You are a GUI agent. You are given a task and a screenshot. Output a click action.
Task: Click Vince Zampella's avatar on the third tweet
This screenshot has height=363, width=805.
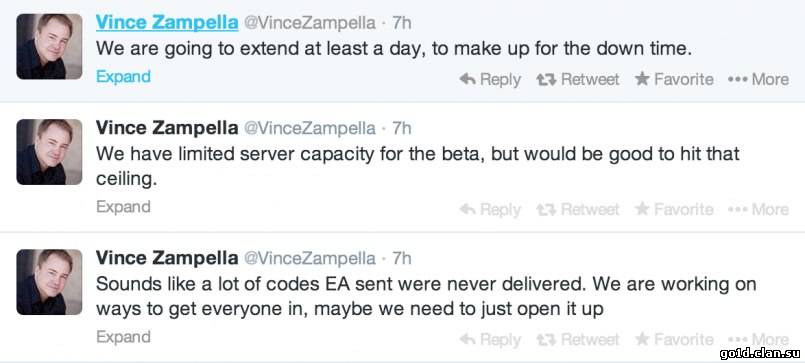pyautogui.click(x=49, y=282)
